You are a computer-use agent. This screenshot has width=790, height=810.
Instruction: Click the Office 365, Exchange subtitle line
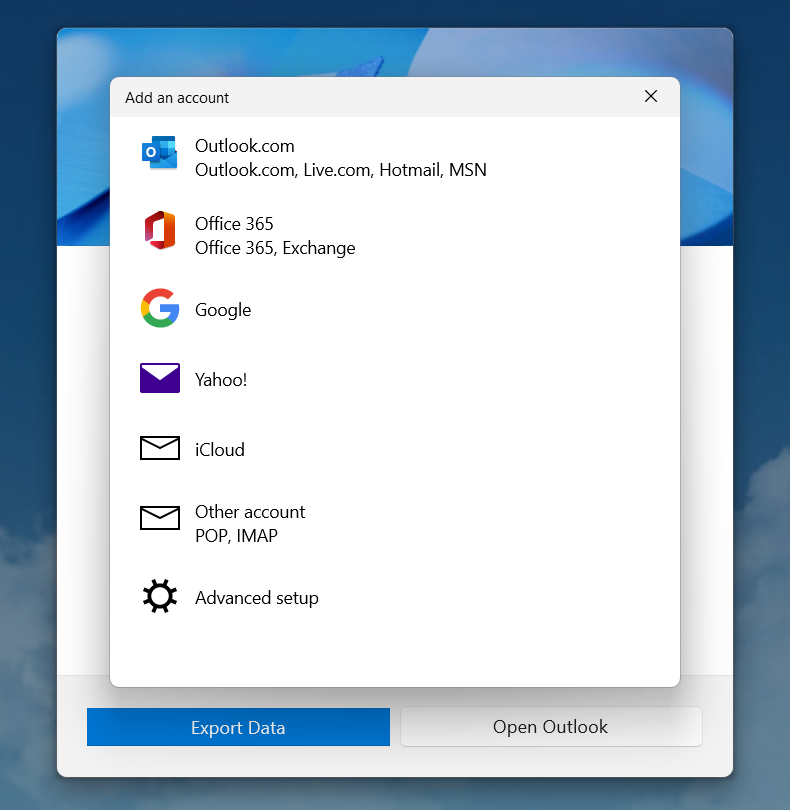point(275,248)
